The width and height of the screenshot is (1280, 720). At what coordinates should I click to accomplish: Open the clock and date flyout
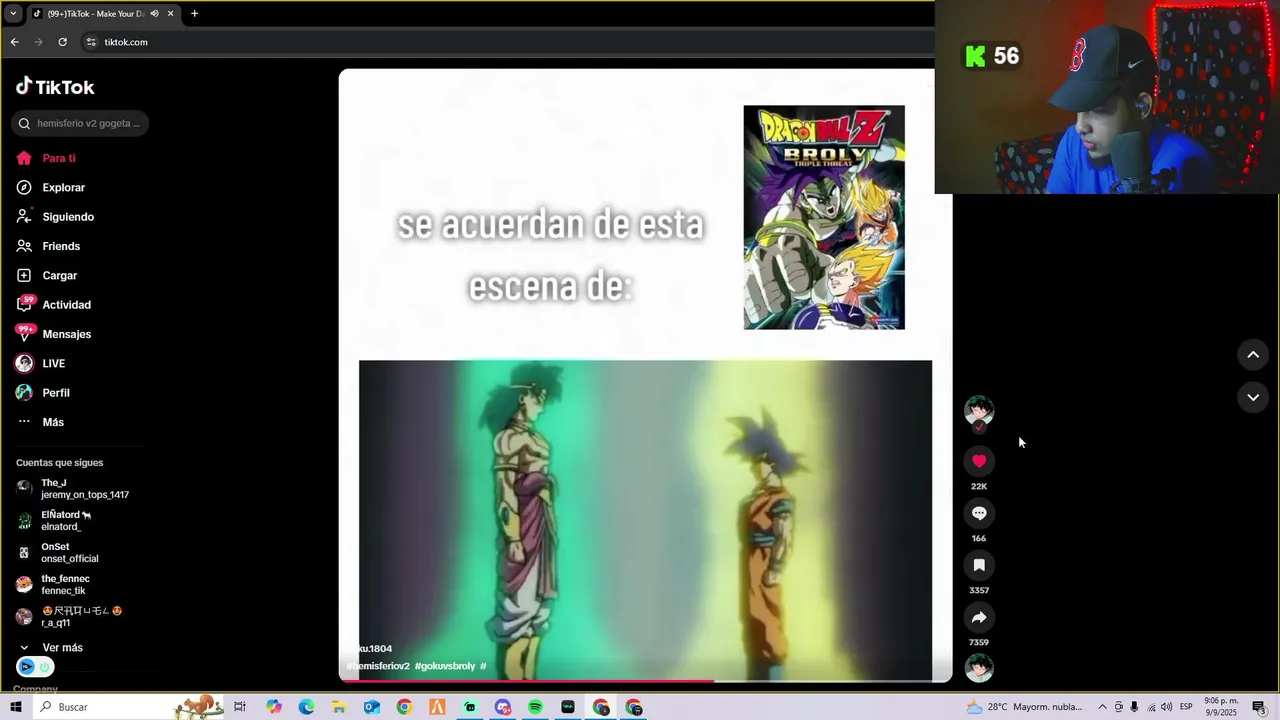[x=1222, y=707]
